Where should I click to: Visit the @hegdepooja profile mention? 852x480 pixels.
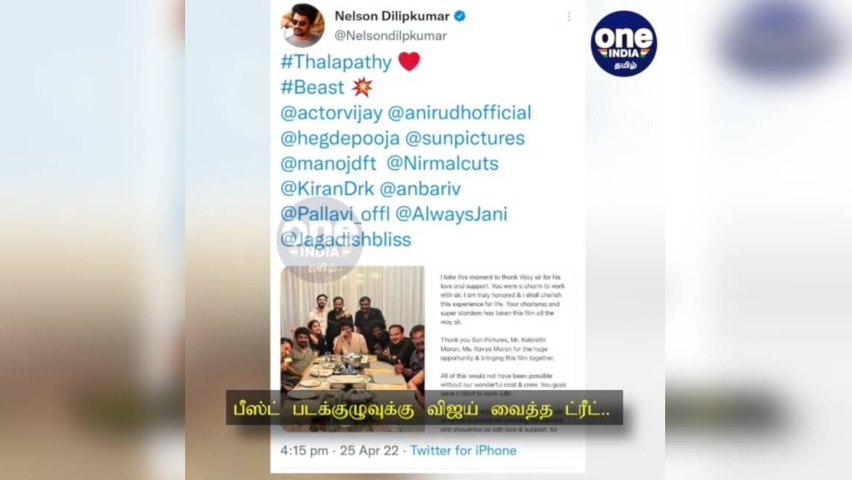tap(340, 139)
